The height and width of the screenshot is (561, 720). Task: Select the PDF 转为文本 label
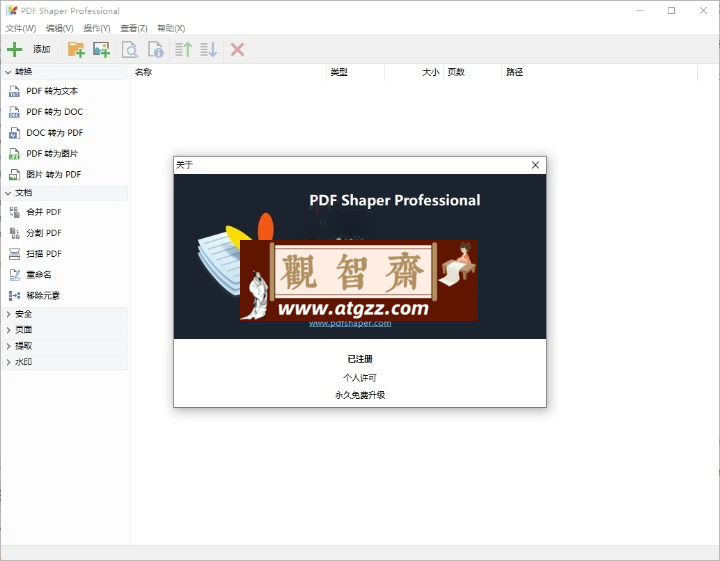[x=52, y=91]
